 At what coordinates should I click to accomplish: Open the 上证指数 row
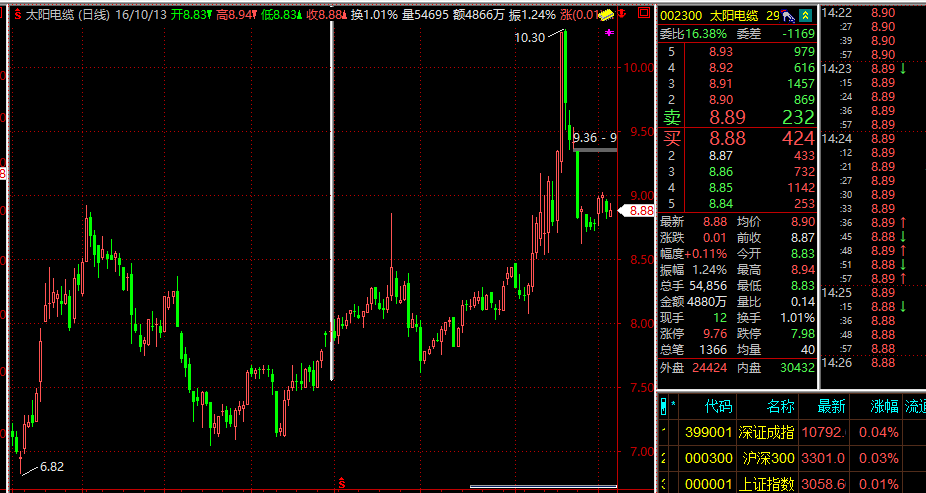(x=767, y=483)
